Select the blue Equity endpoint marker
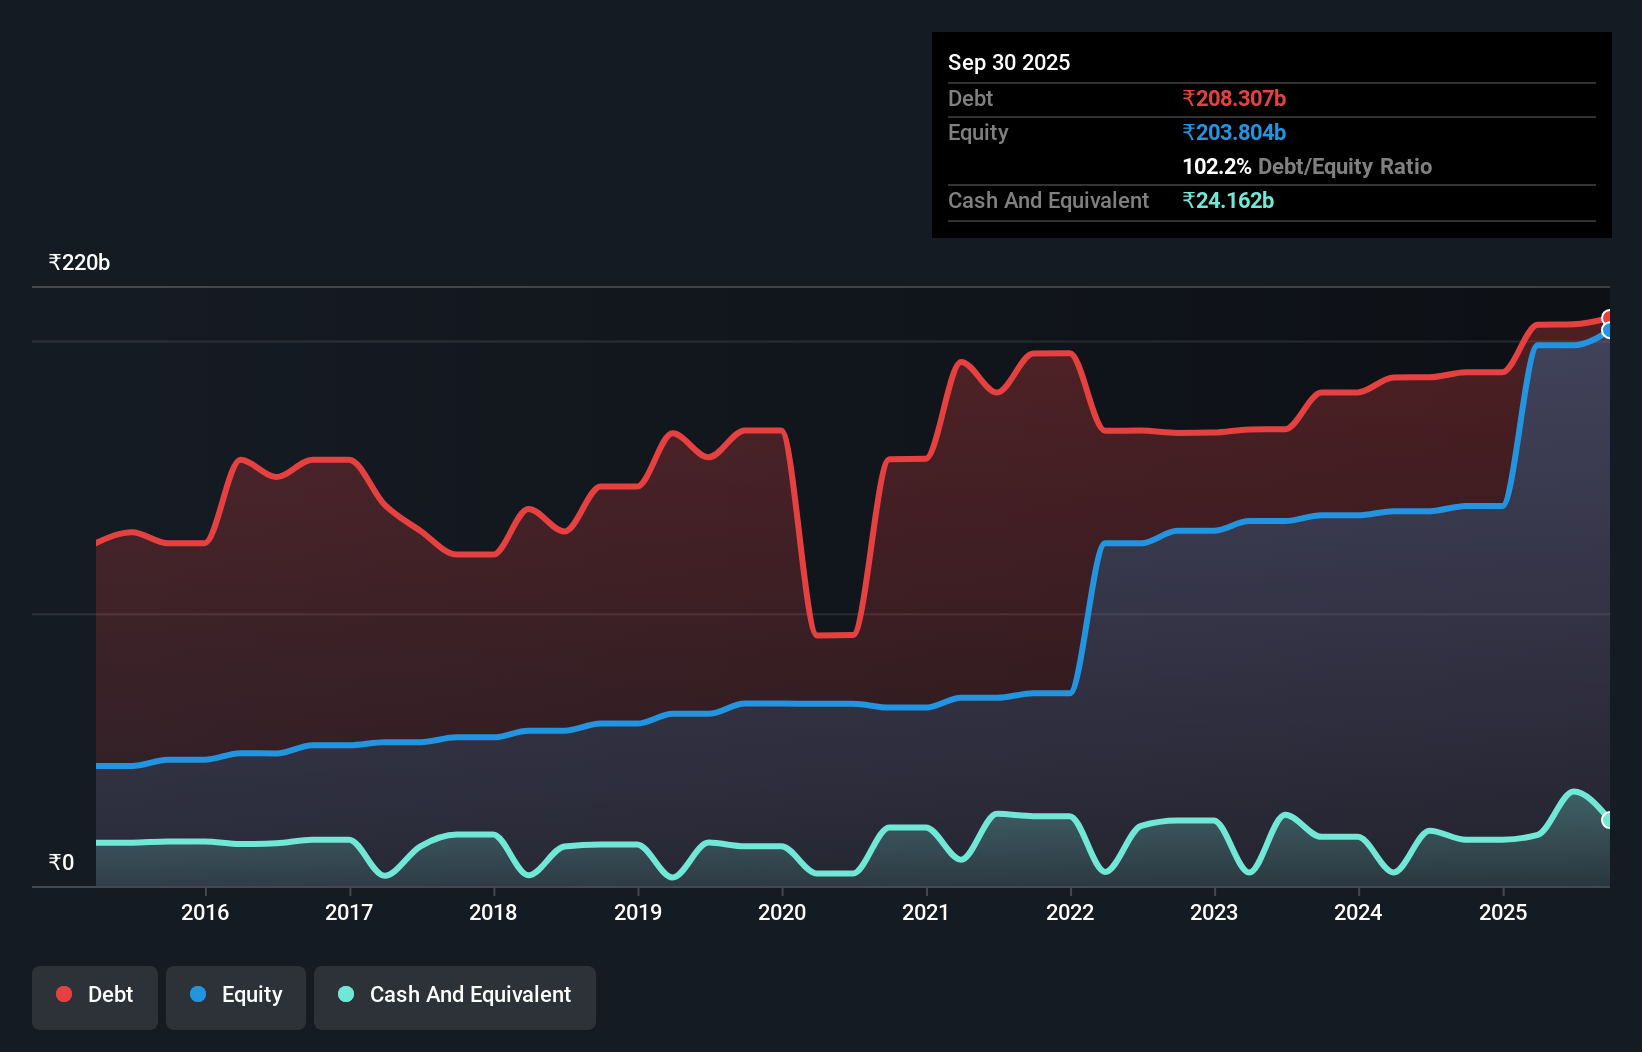The width and height of the screenshot is (1642, 1052). point(1608,331)
